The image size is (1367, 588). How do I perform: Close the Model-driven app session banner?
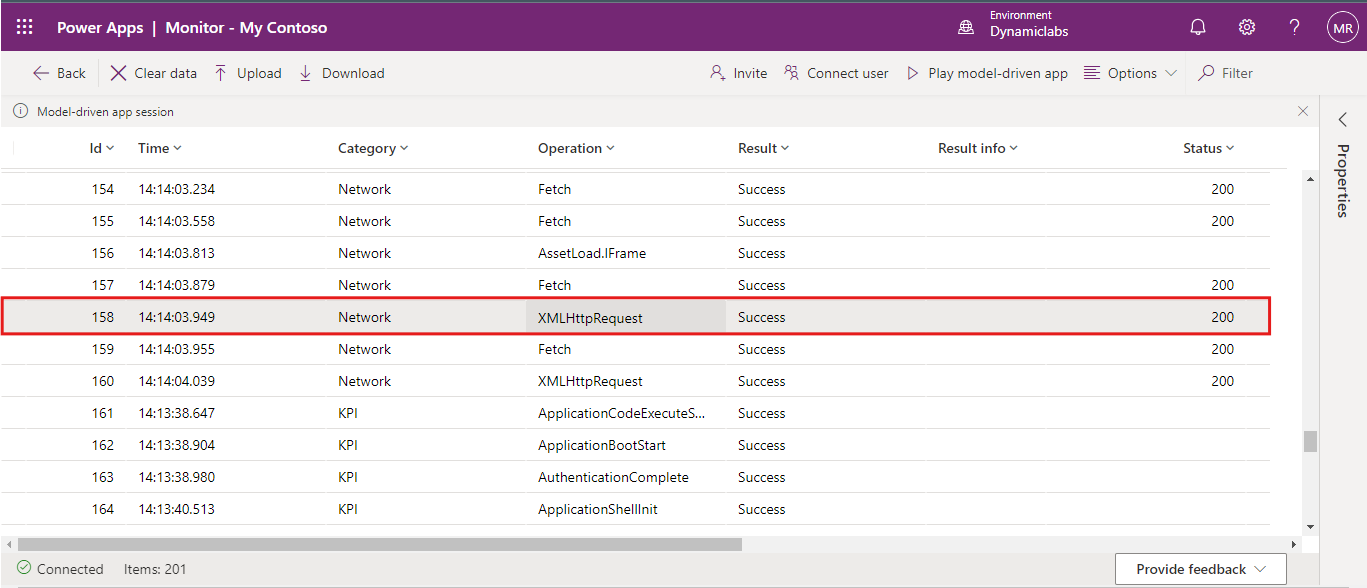[1302, 112]
